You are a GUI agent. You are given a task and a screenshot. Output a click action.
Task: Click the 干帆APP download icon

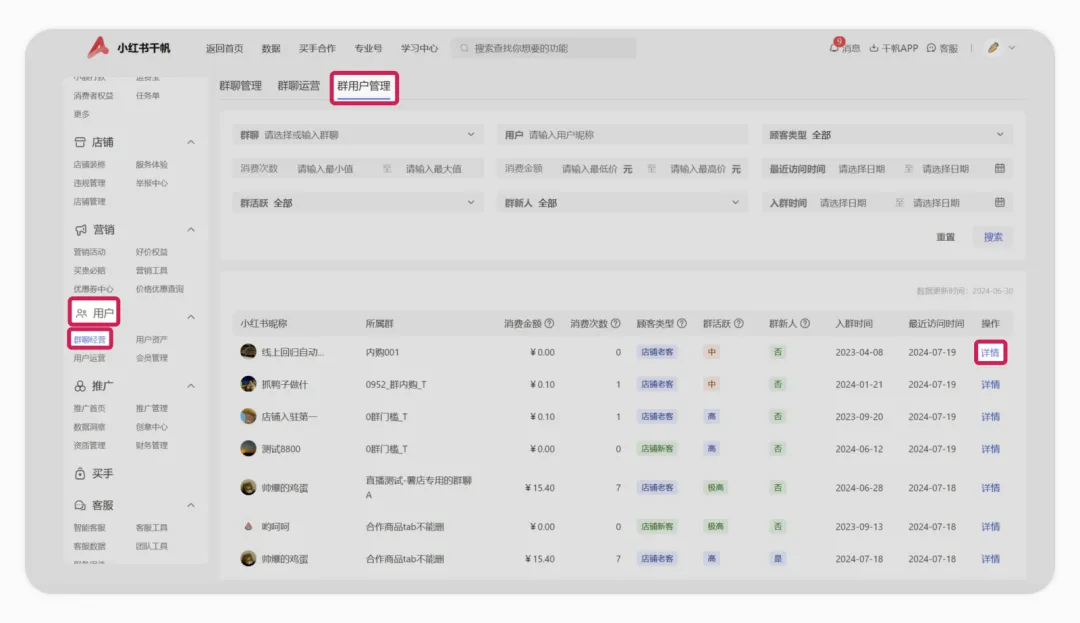coord(873,47)
